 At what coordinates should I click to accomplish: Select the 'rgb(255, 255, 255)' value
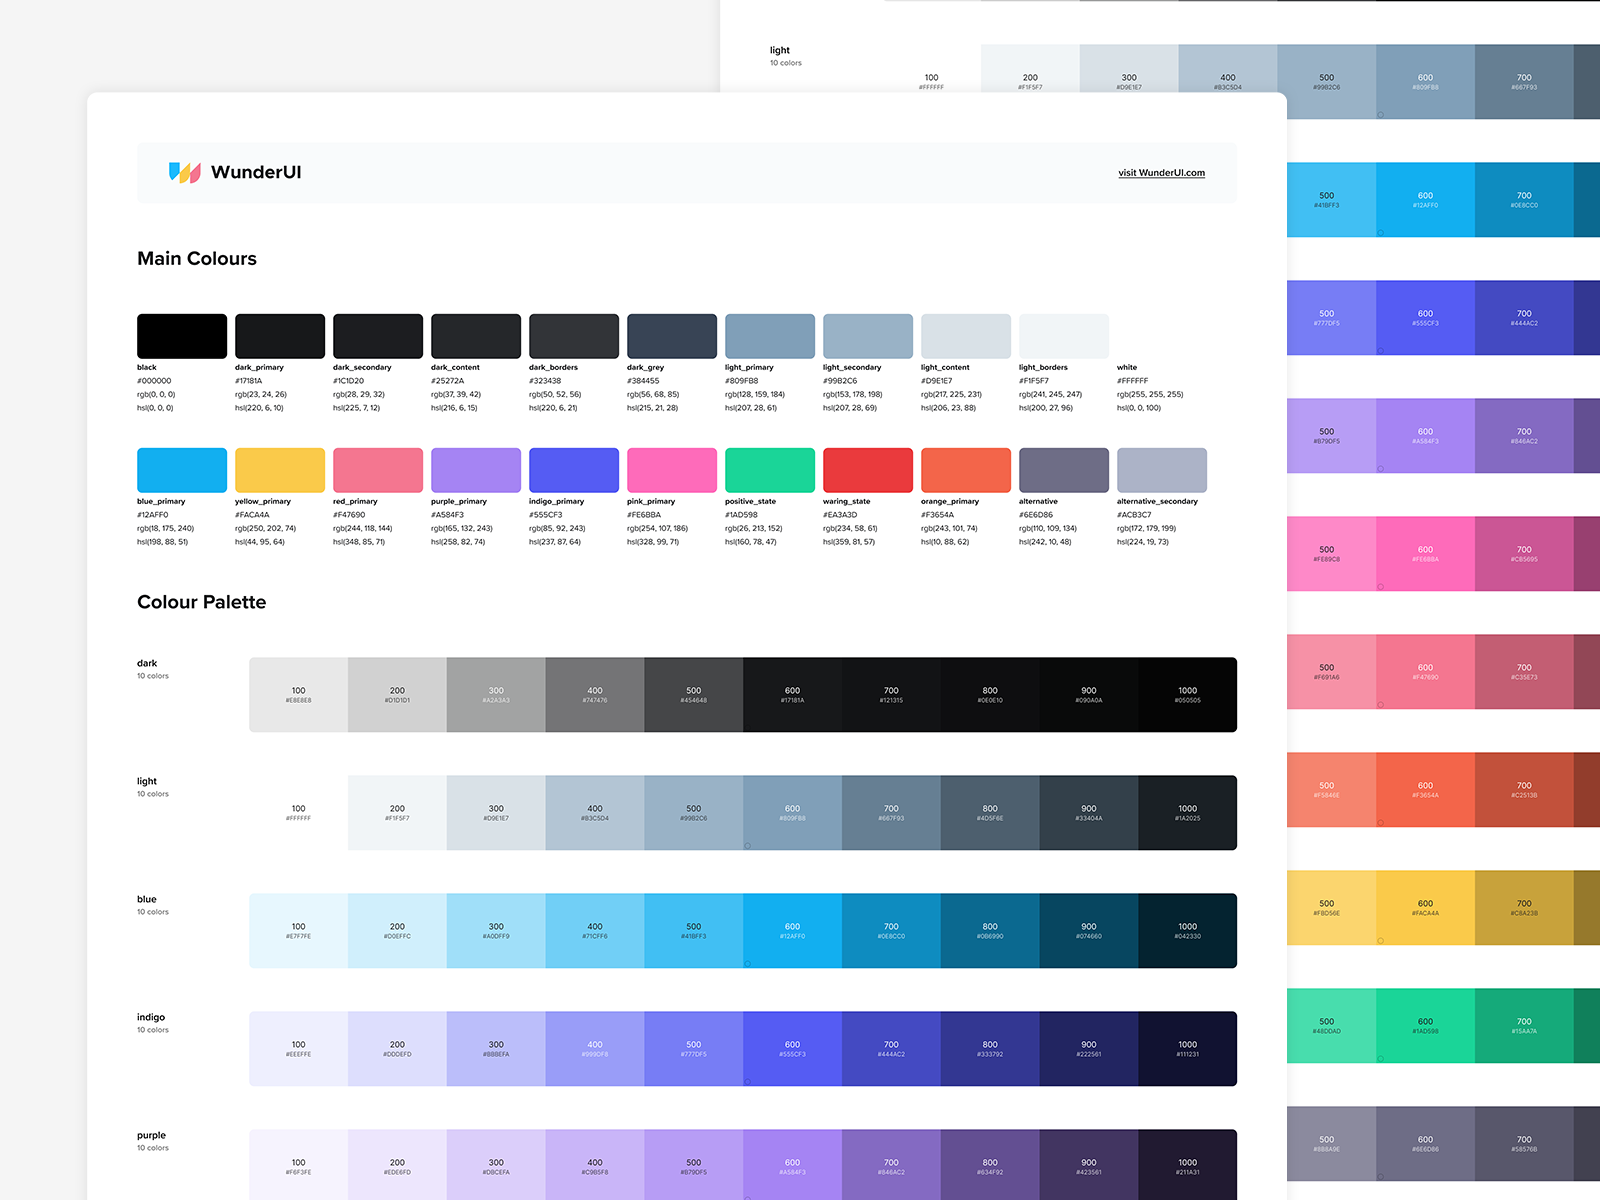point(1150,394)
